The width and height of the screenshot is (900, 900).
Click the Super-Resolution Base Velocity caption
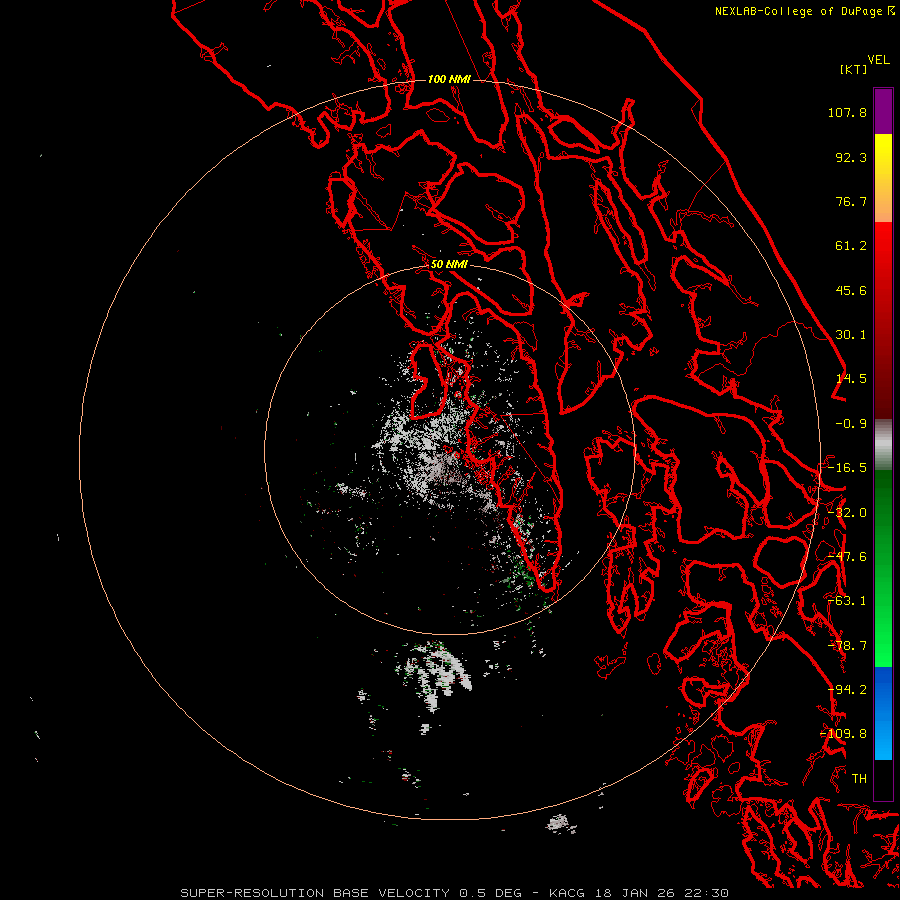coord(454,893)
